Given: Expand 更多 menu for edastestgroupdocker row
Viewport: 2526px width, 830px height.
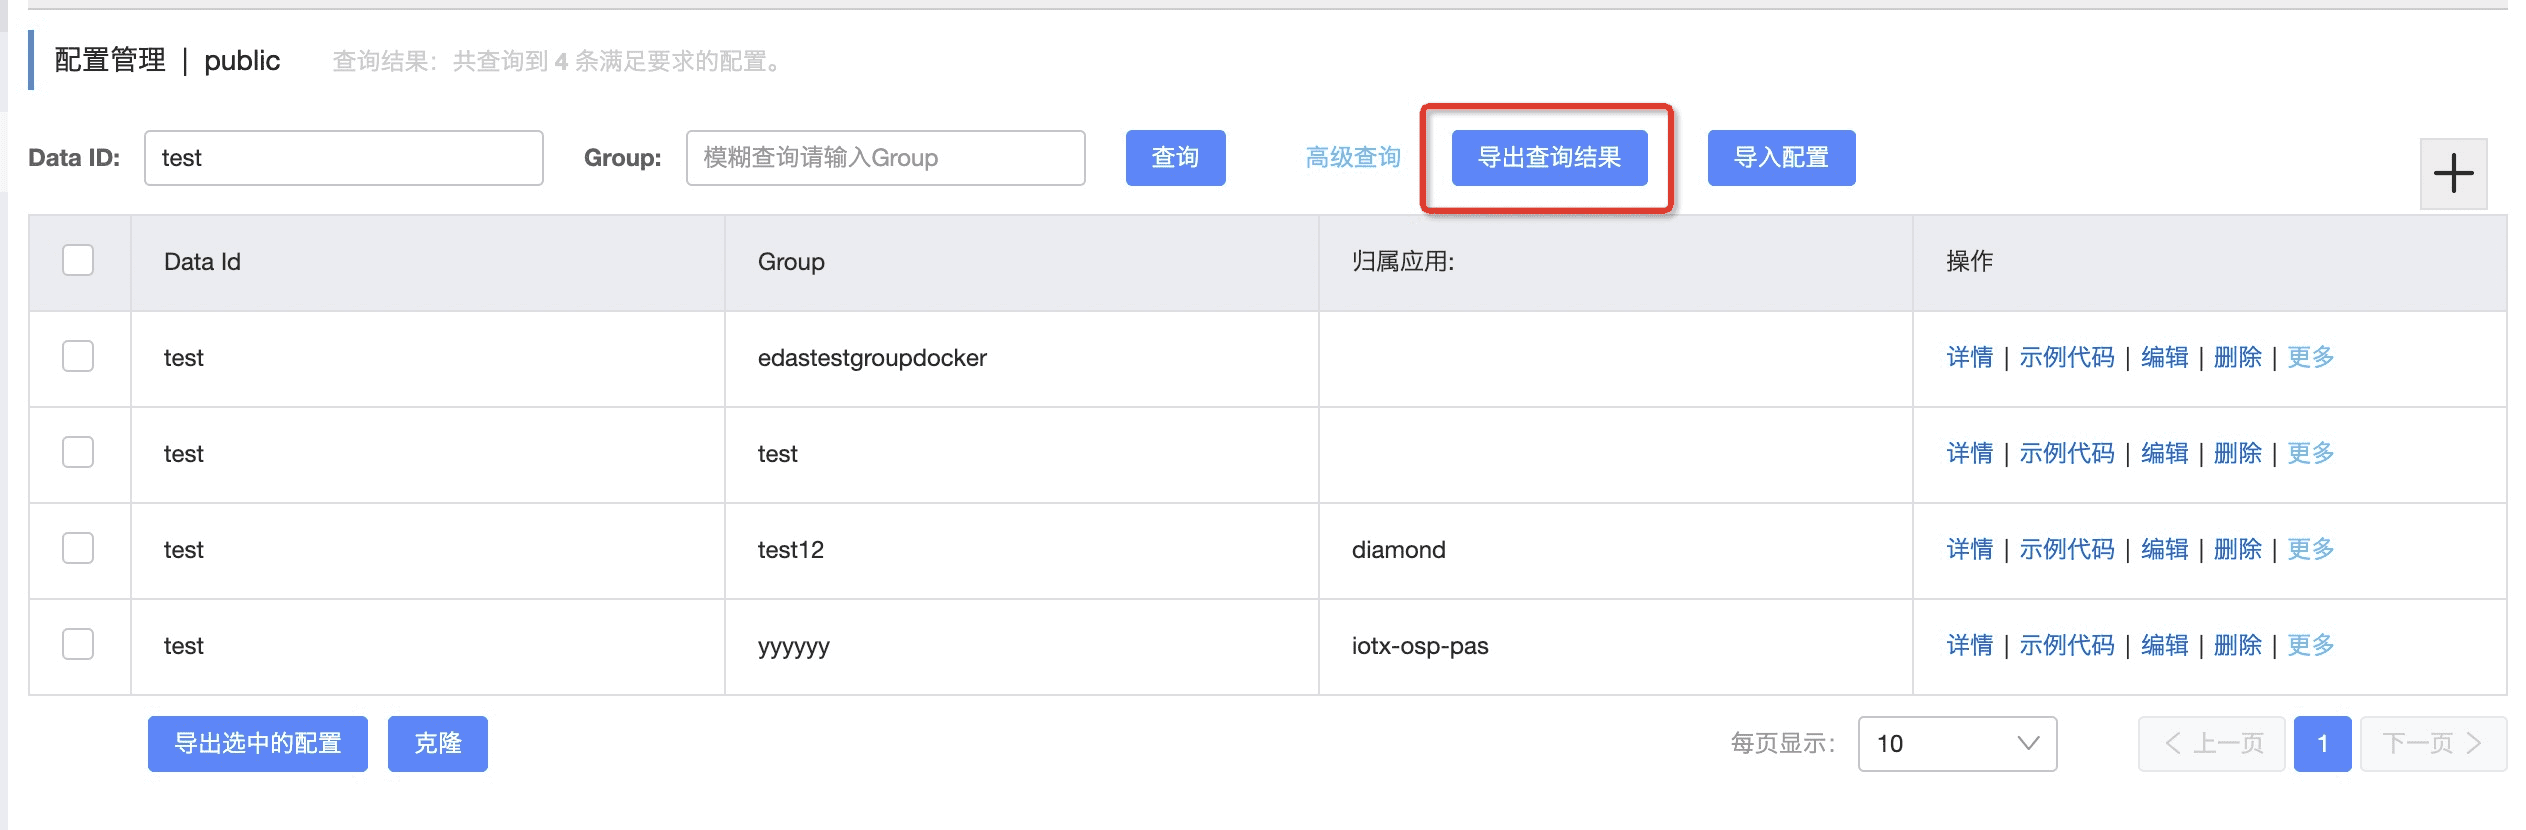Looking at the screenshot, I should (x=2310, y=357).
